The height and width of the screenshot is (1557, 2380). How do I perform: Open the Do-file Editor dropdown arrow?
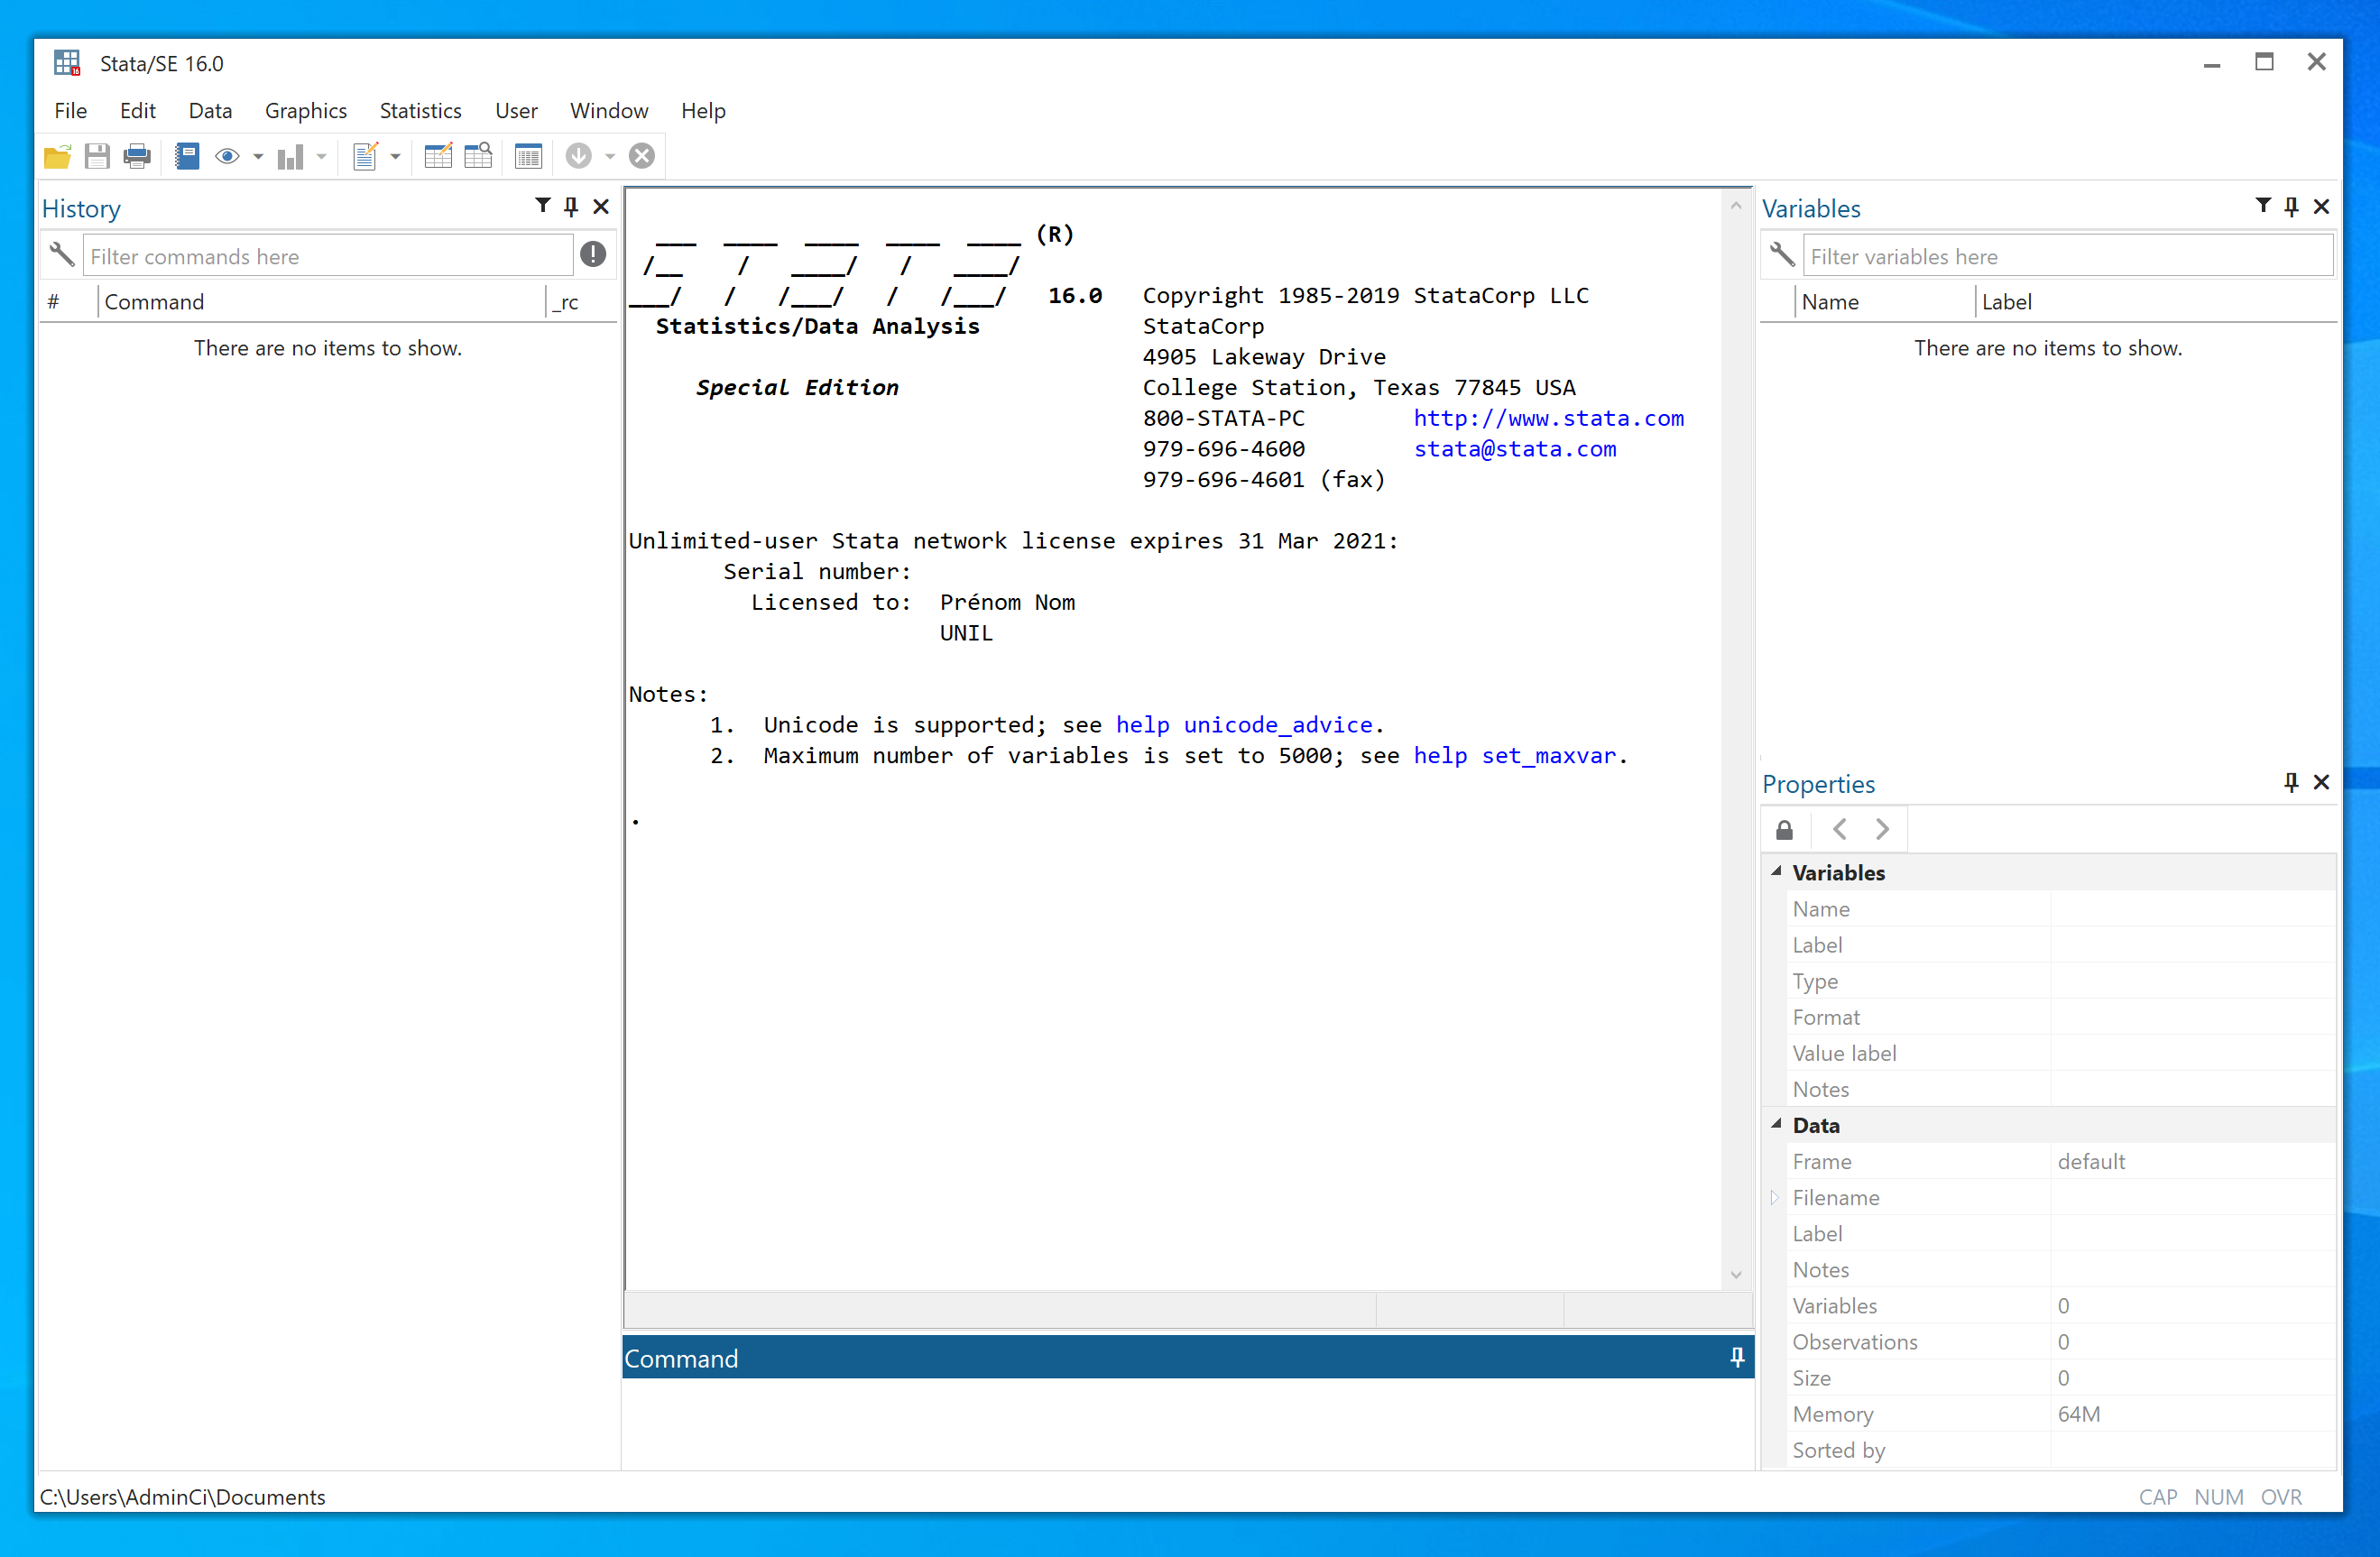[x=396, y=157]
